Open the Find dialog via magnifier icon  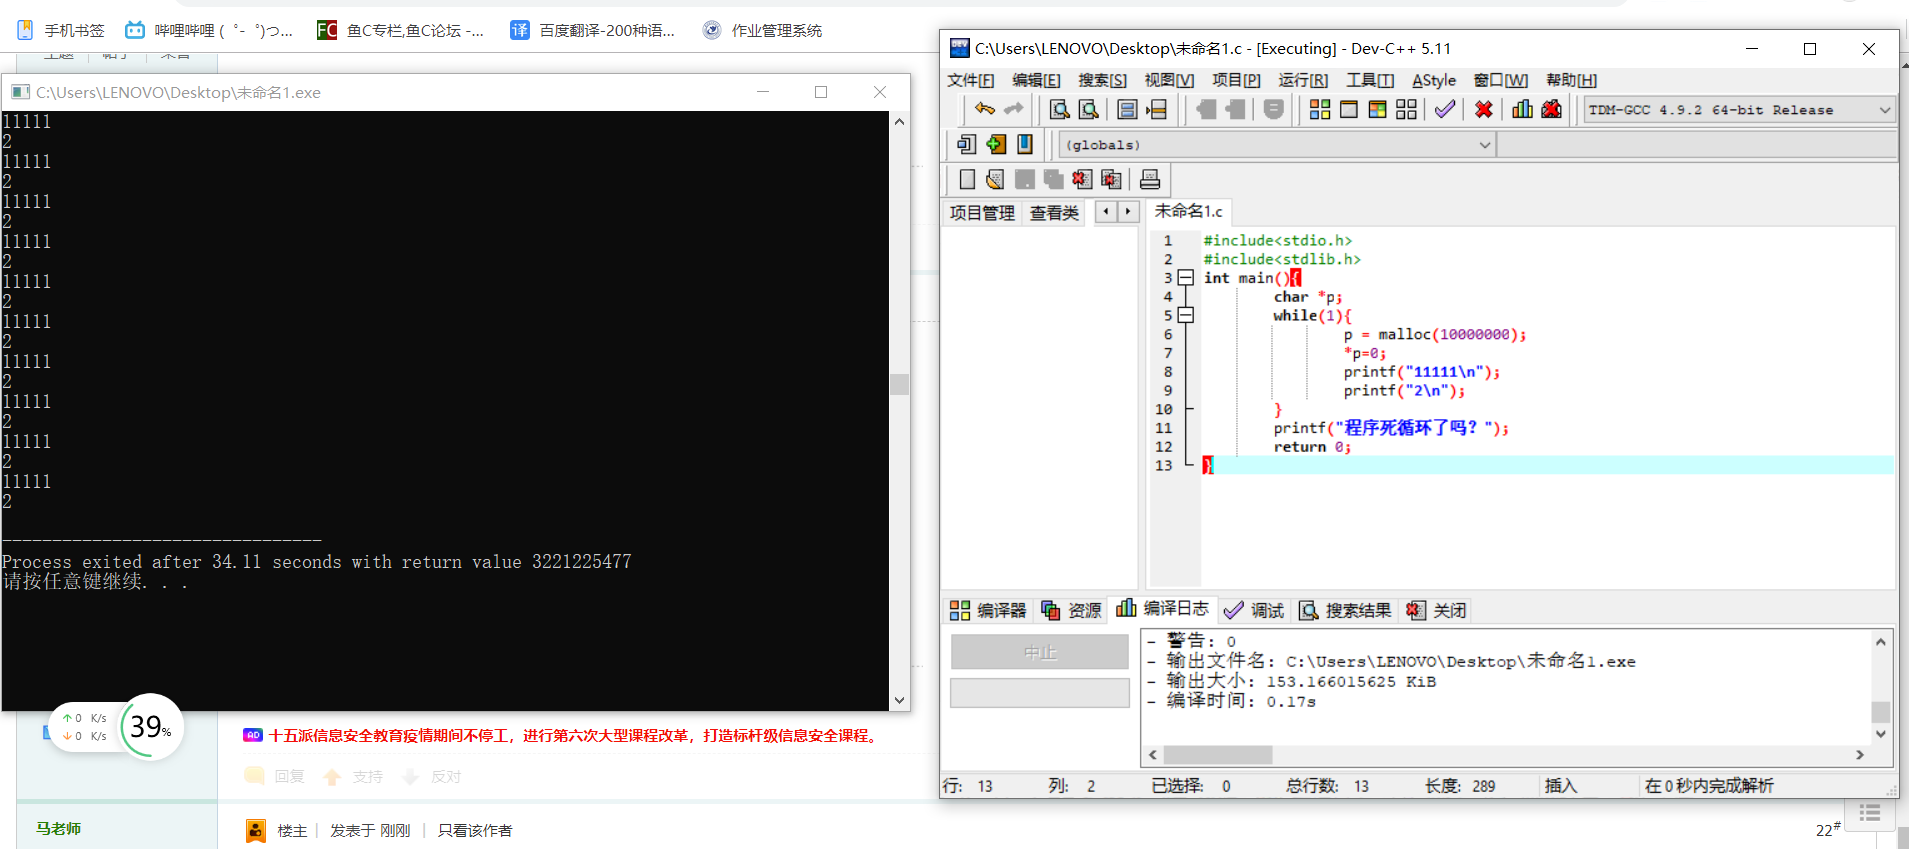pos(1059,109)
